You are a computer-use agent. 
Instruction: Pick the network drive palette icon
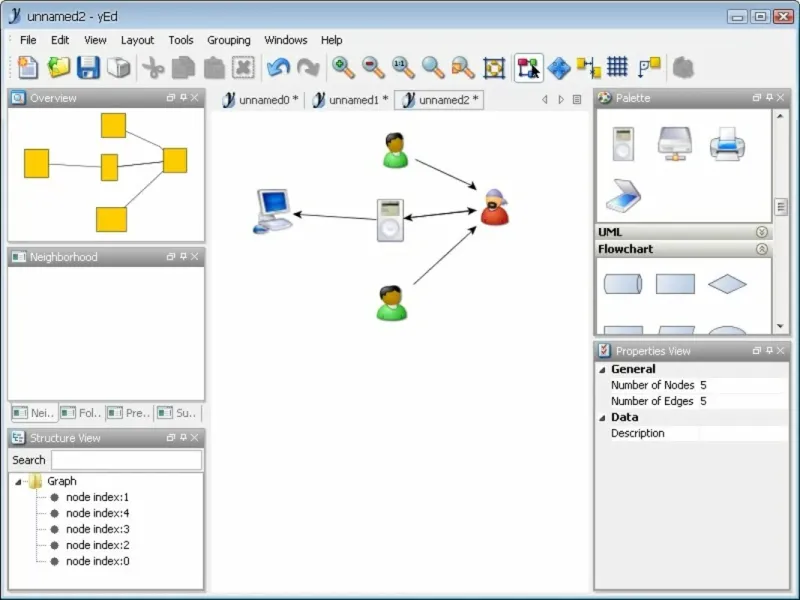[675, 144]
